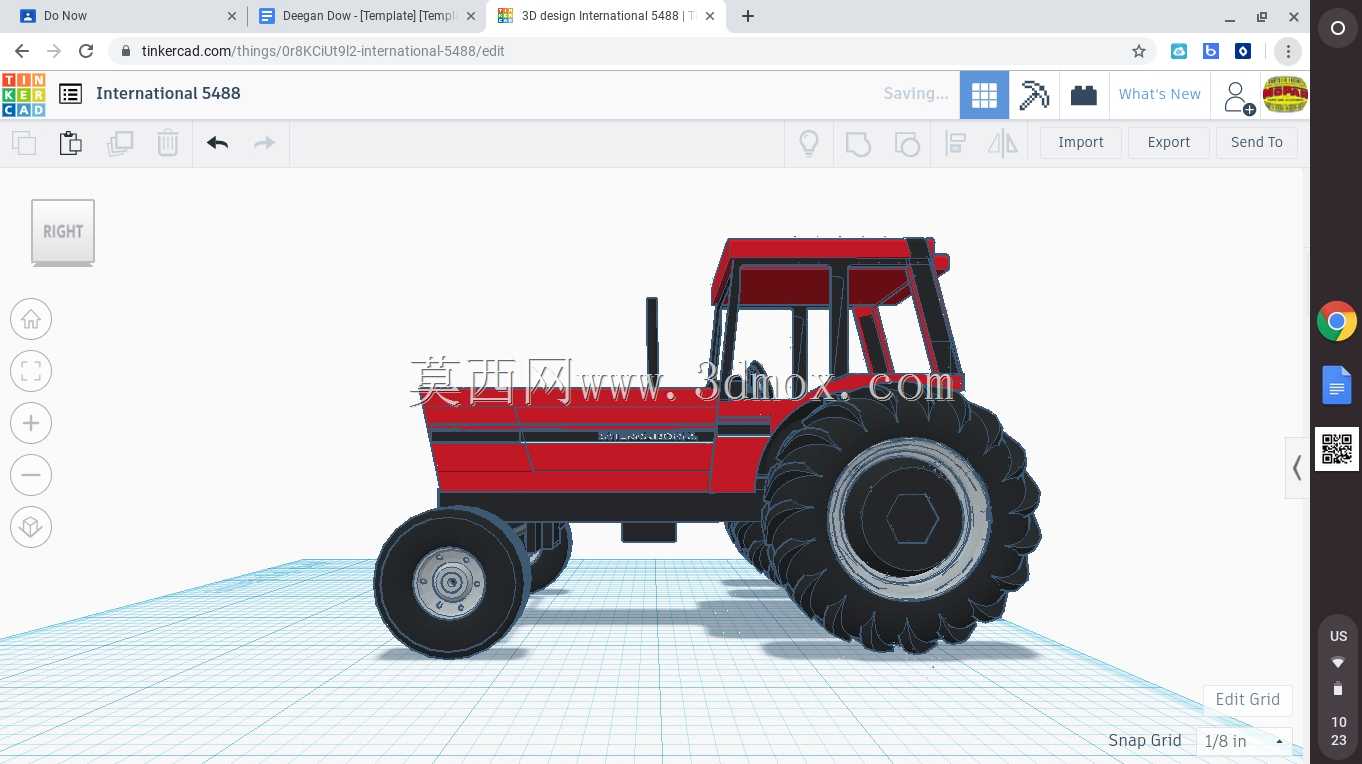Click the Send To button
Screen dimensions: 1362x764
click(x=1256, y=142)
